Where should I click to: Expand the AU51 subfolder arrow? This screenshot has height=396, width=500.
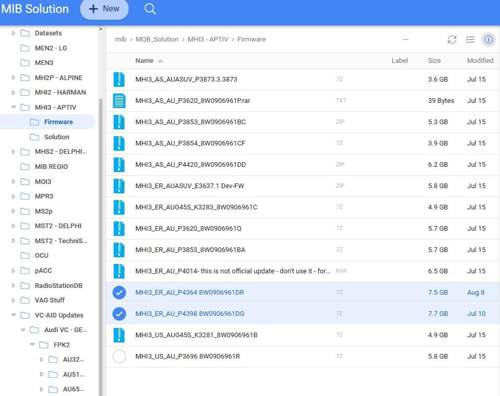[41, 374]
